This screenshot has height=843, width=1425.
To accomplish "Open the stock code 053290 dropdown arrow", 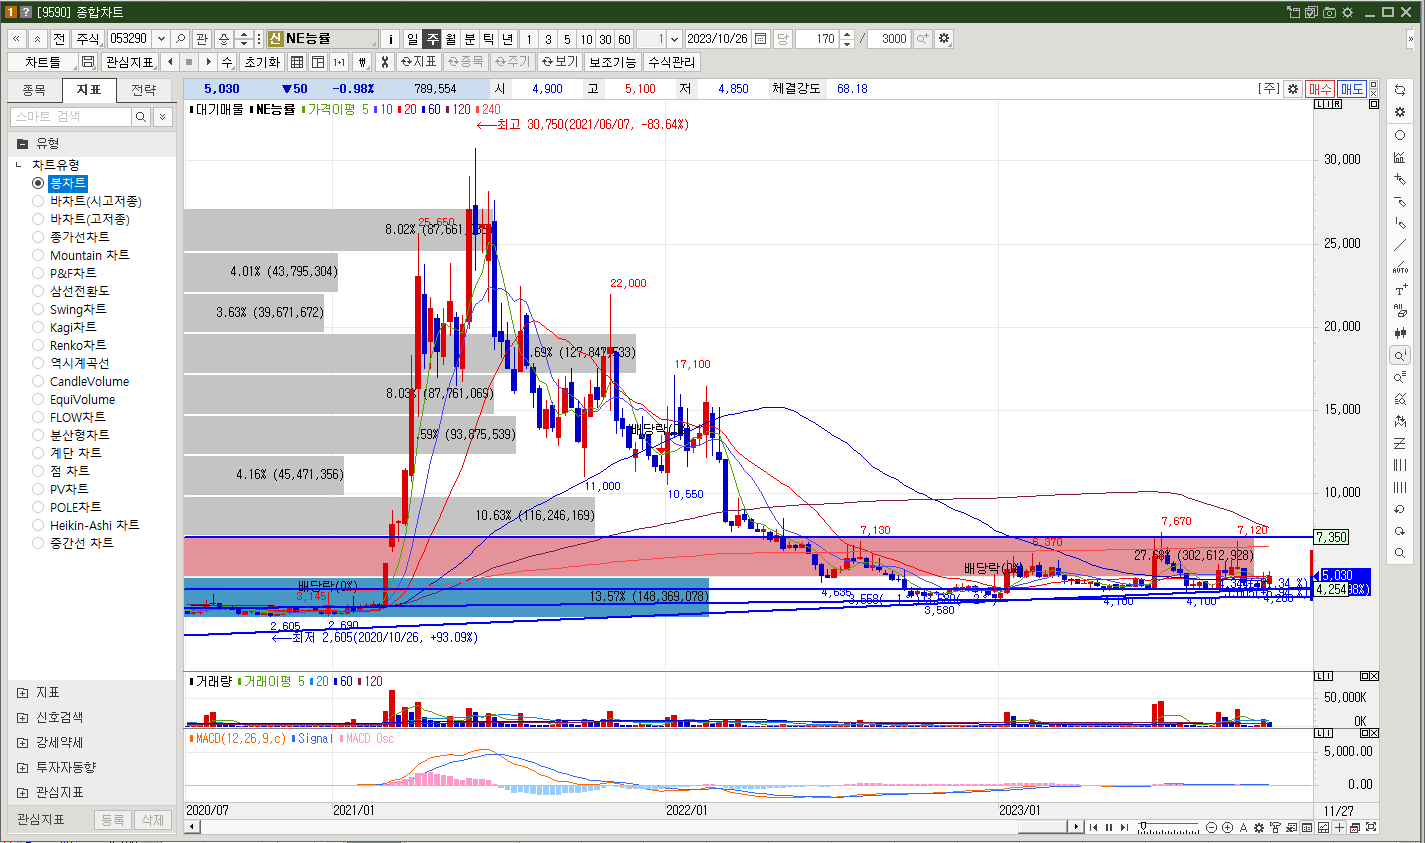I will tap(160, 39).
